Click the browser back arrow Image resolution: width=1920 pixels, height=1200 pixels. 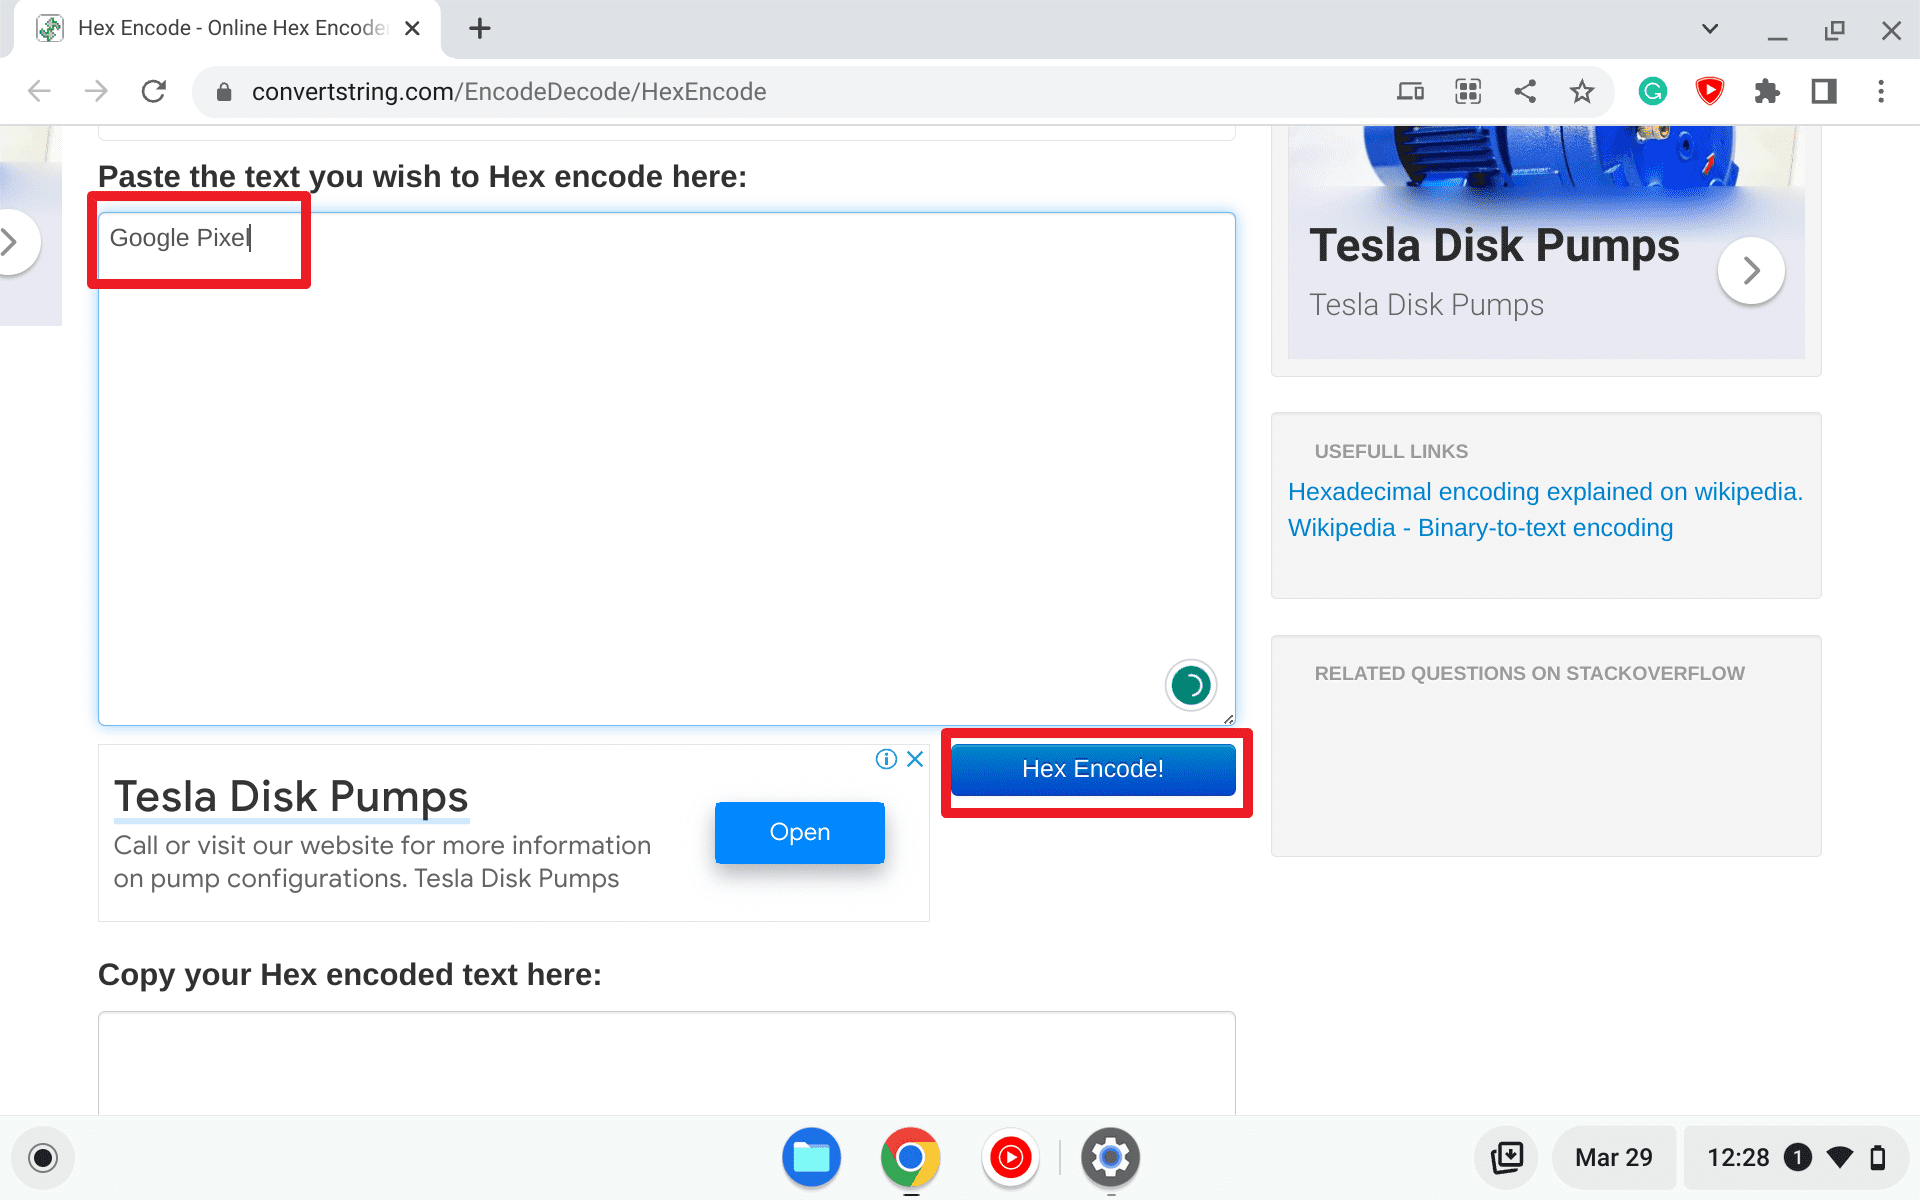[x=39, y=91]
